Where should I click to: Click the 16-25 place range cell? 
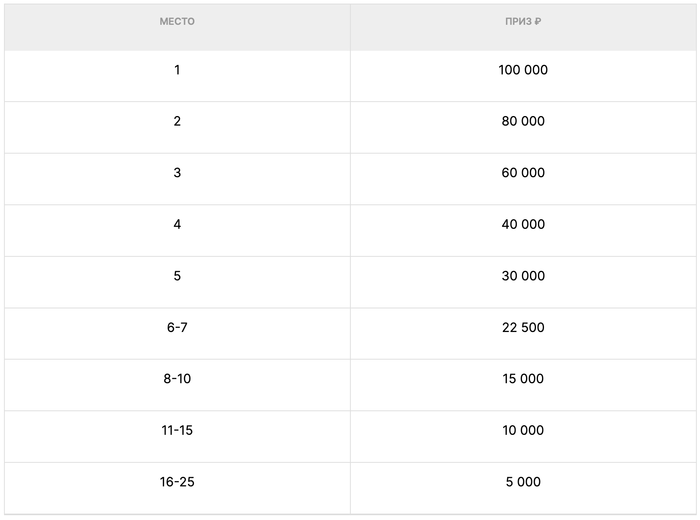177,482
